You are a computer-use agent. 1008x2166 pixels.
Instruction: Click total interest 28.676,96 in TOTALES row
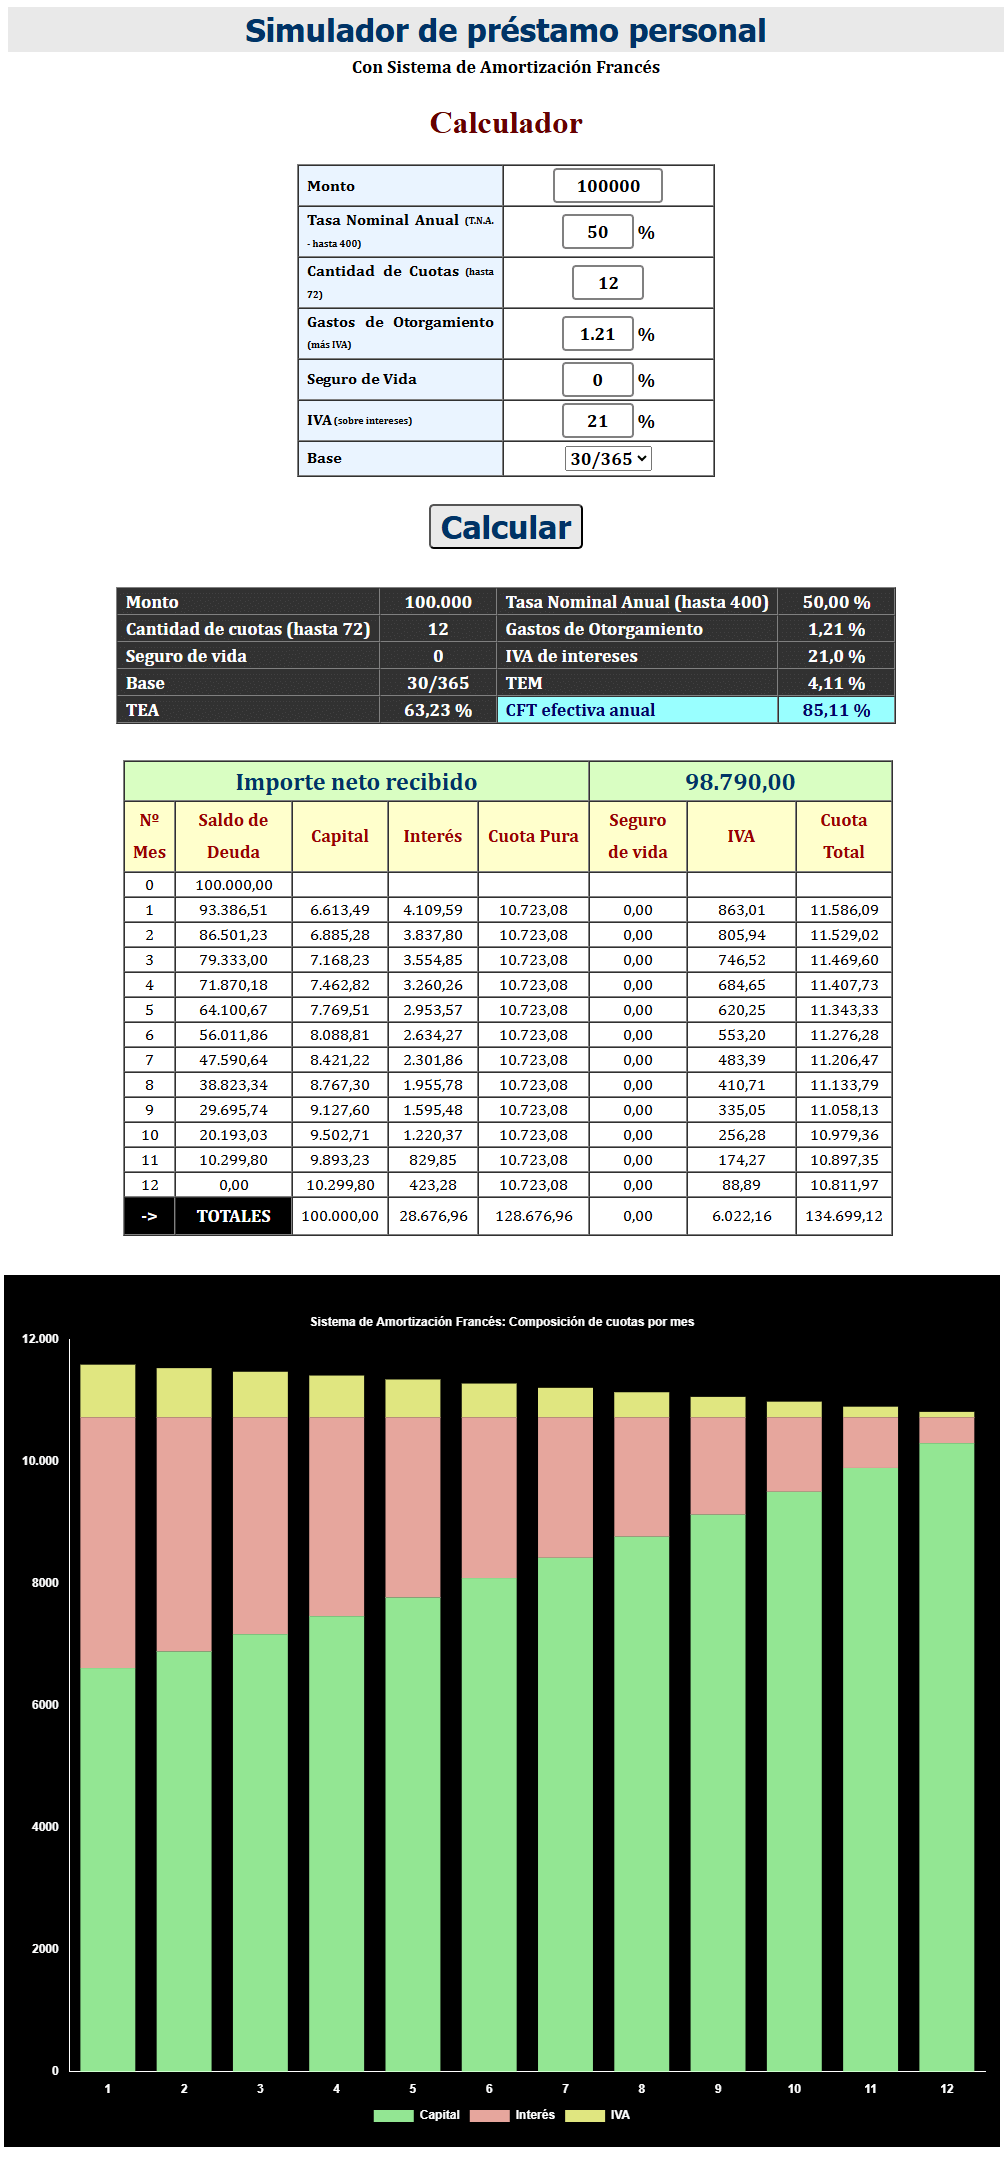pyautogui.click(x=432, y=1216)
